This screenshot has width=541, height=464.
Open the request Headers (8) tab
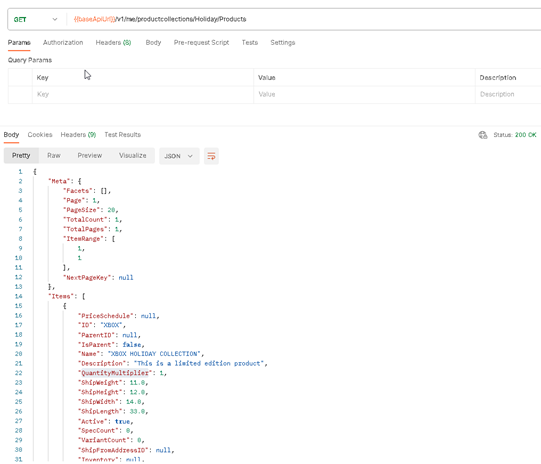pos(113,42)
